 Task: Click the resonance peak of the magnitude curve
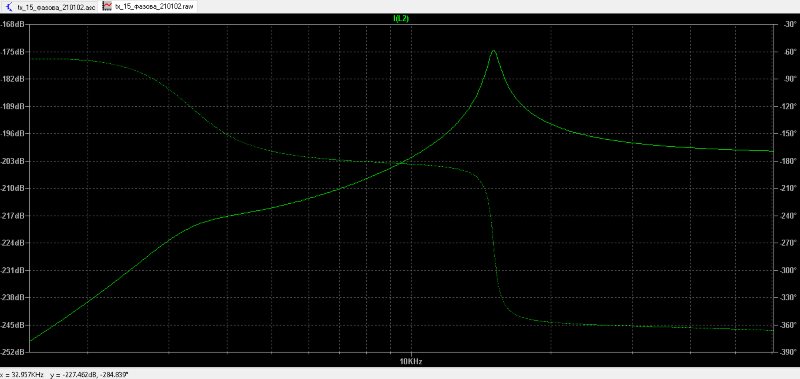pyautogui.click(x=493, y=50)
